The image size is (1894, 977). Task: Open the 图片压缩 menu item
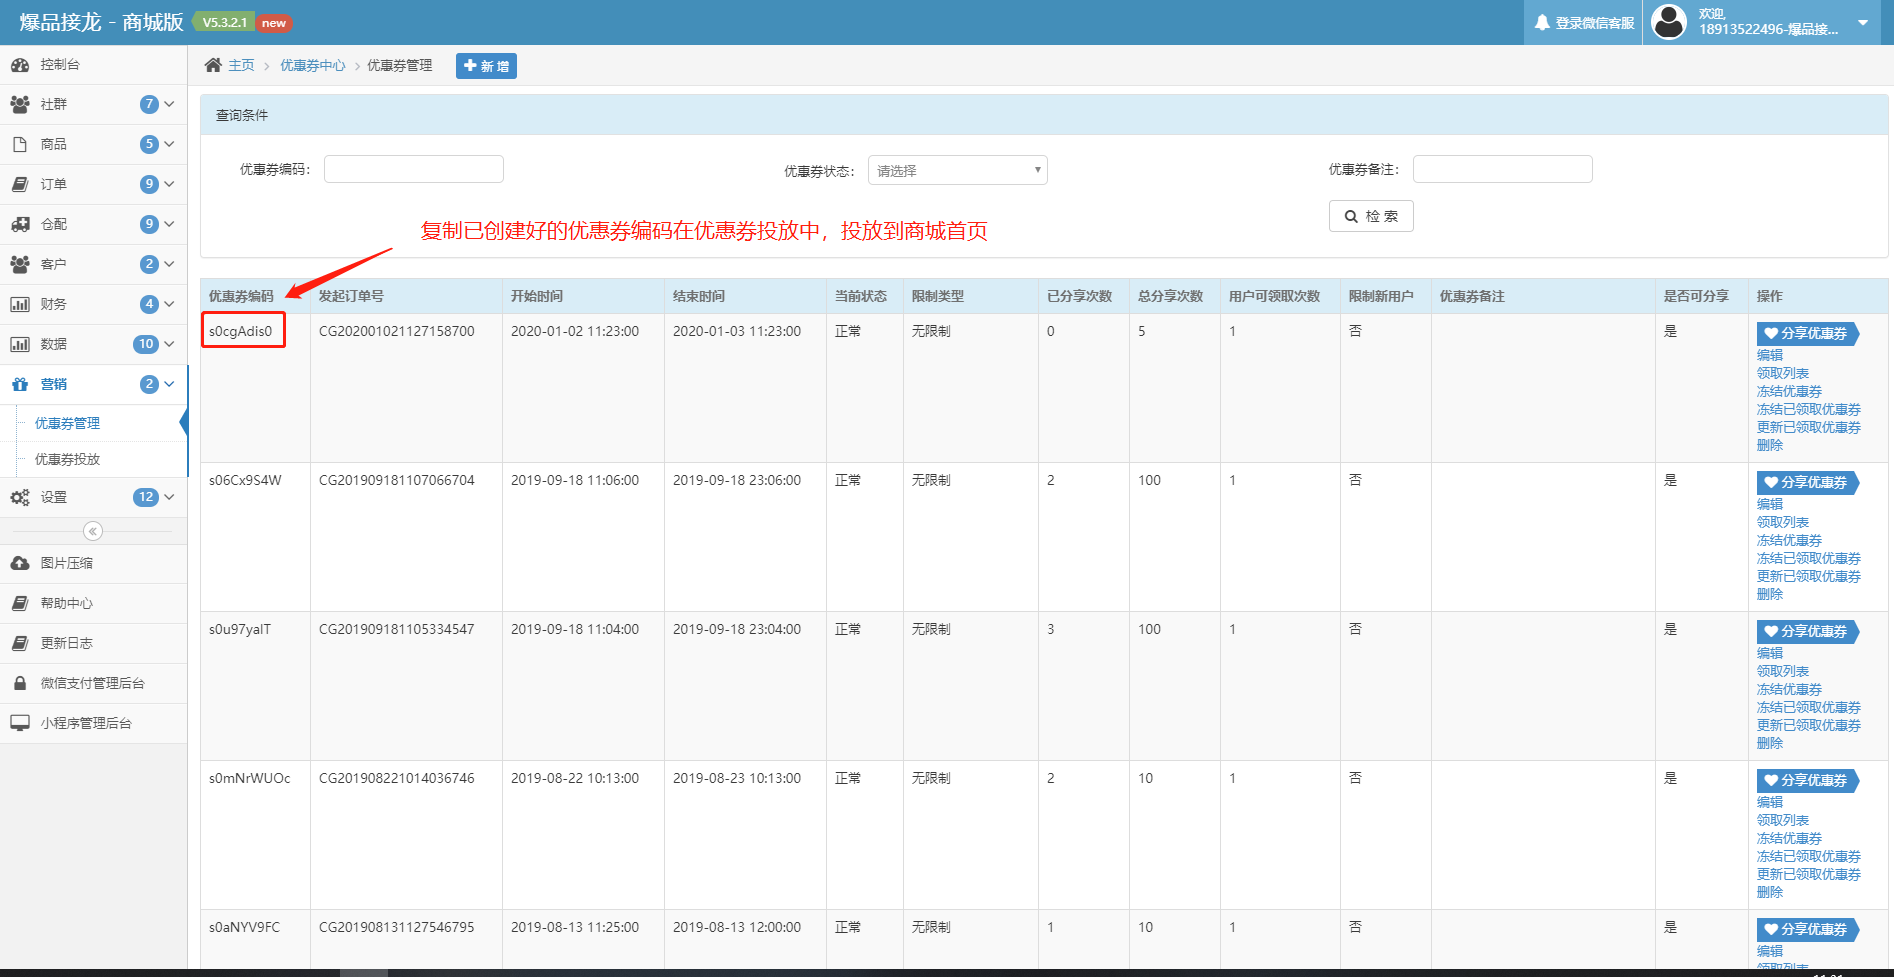click(x=94, y=563)
